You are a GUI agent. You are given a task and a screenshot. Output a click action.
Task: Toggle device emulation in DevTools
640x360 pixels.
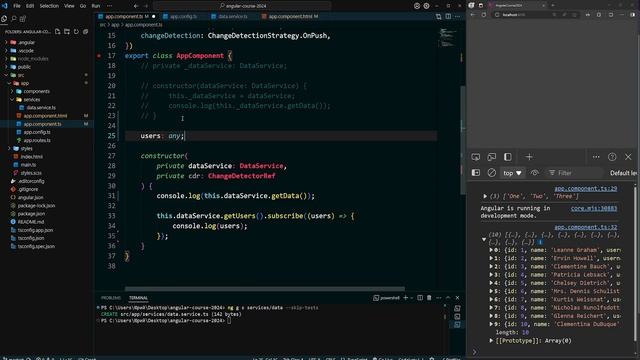(x=492, y=157)
